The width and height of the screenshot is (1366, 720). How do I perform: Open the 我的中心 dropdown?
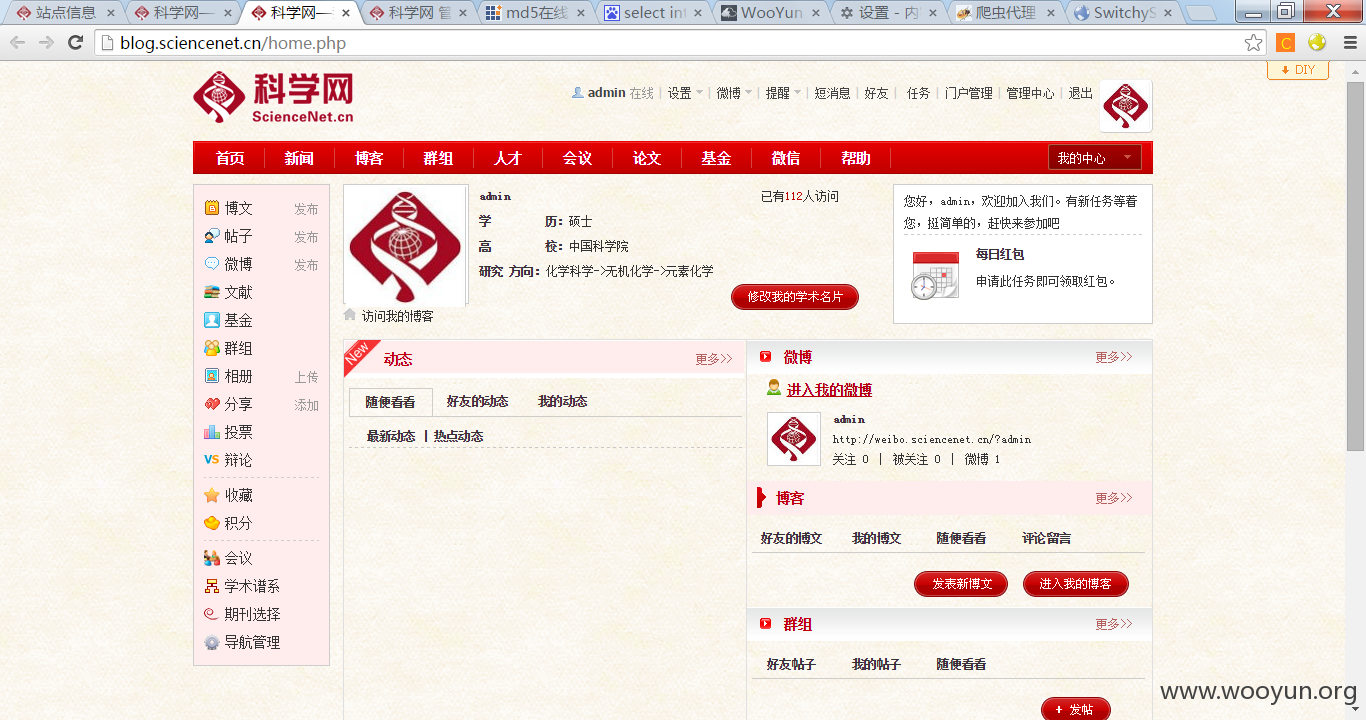click(1094, 158)
